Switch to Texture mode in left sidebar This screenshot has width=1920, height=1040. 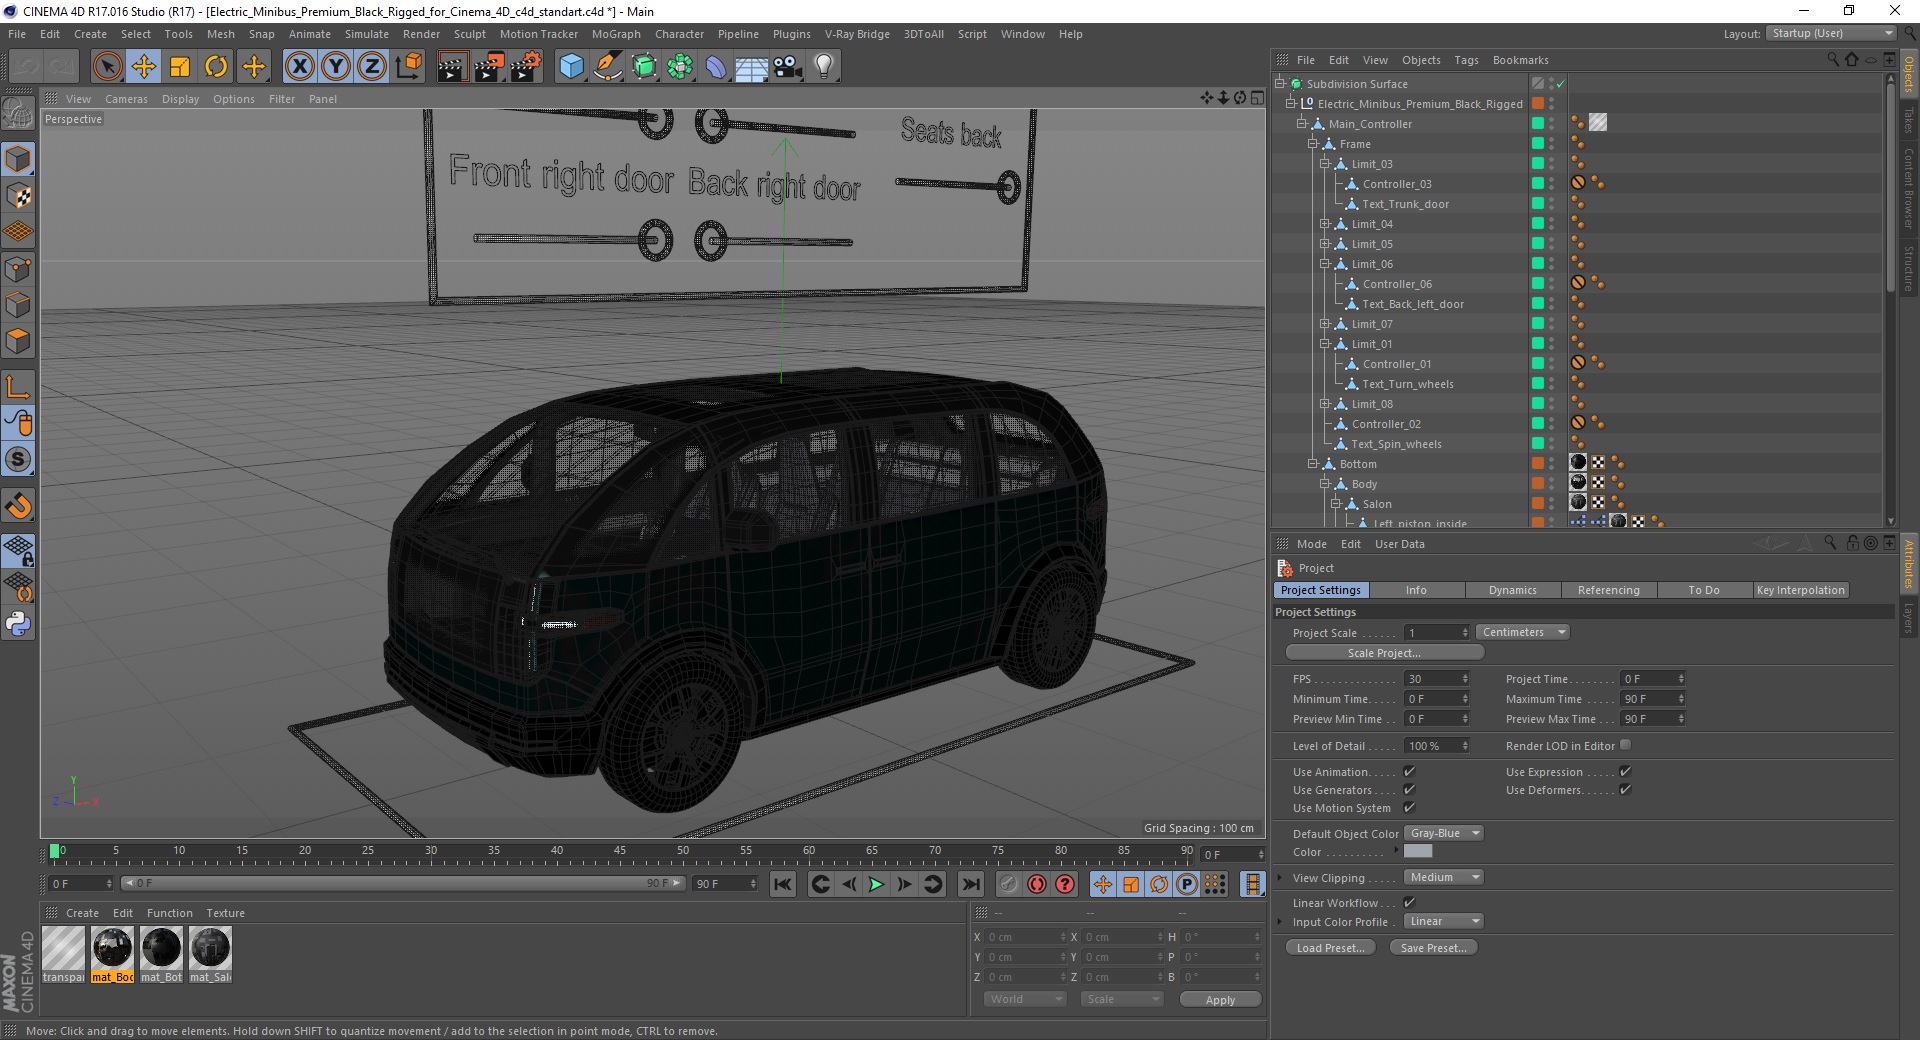18,196
